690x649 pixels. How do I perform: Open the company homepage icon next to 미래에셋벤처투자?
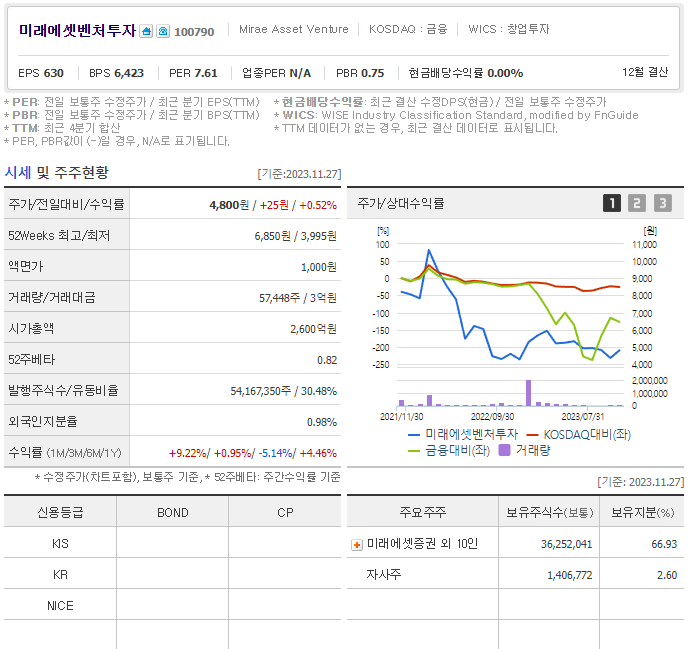[x=146, y=31]
